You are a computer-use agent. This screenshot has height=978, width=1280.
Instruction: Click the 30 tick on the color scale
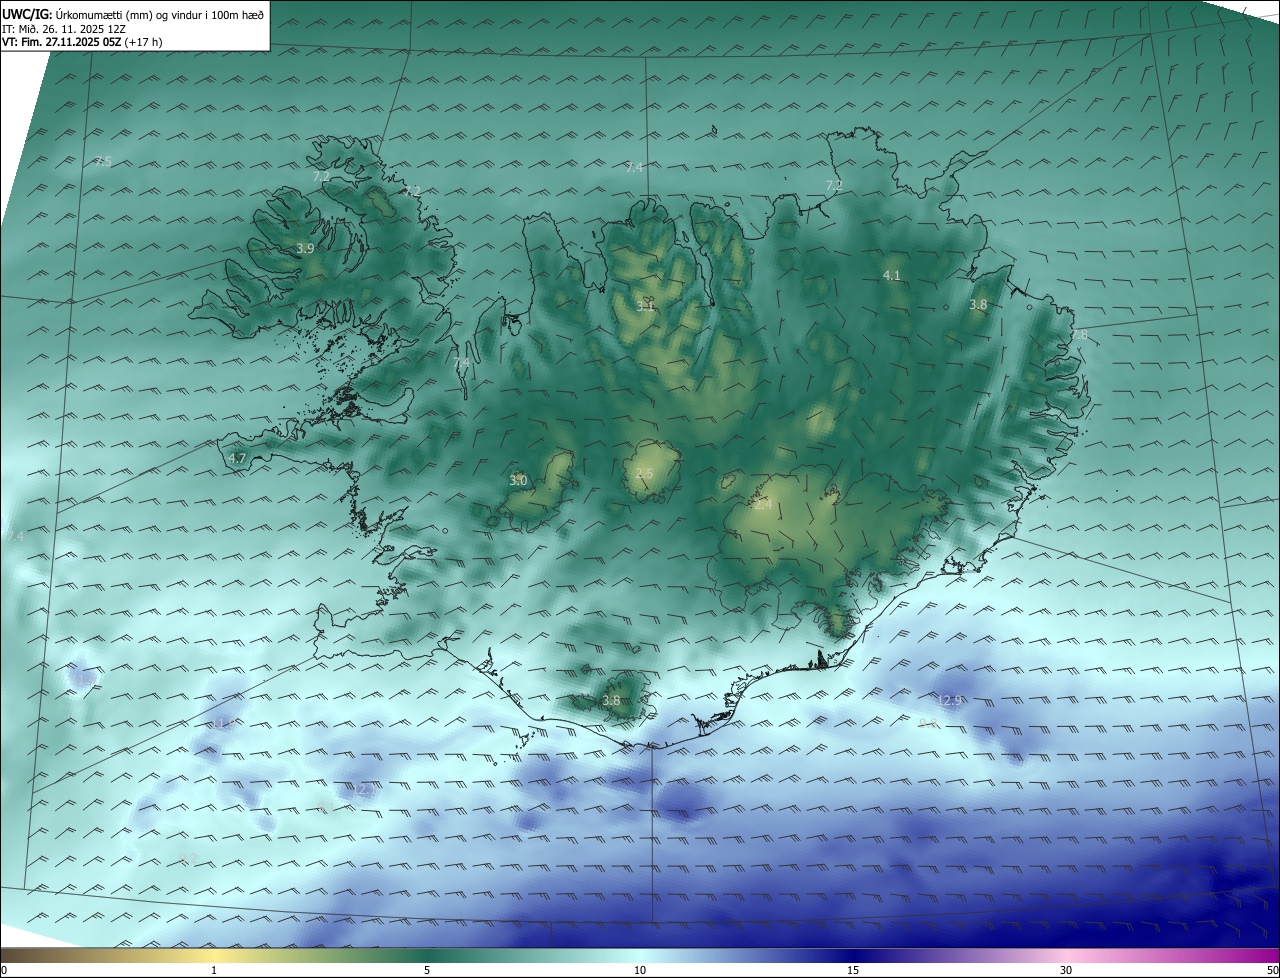[1066, 971]
